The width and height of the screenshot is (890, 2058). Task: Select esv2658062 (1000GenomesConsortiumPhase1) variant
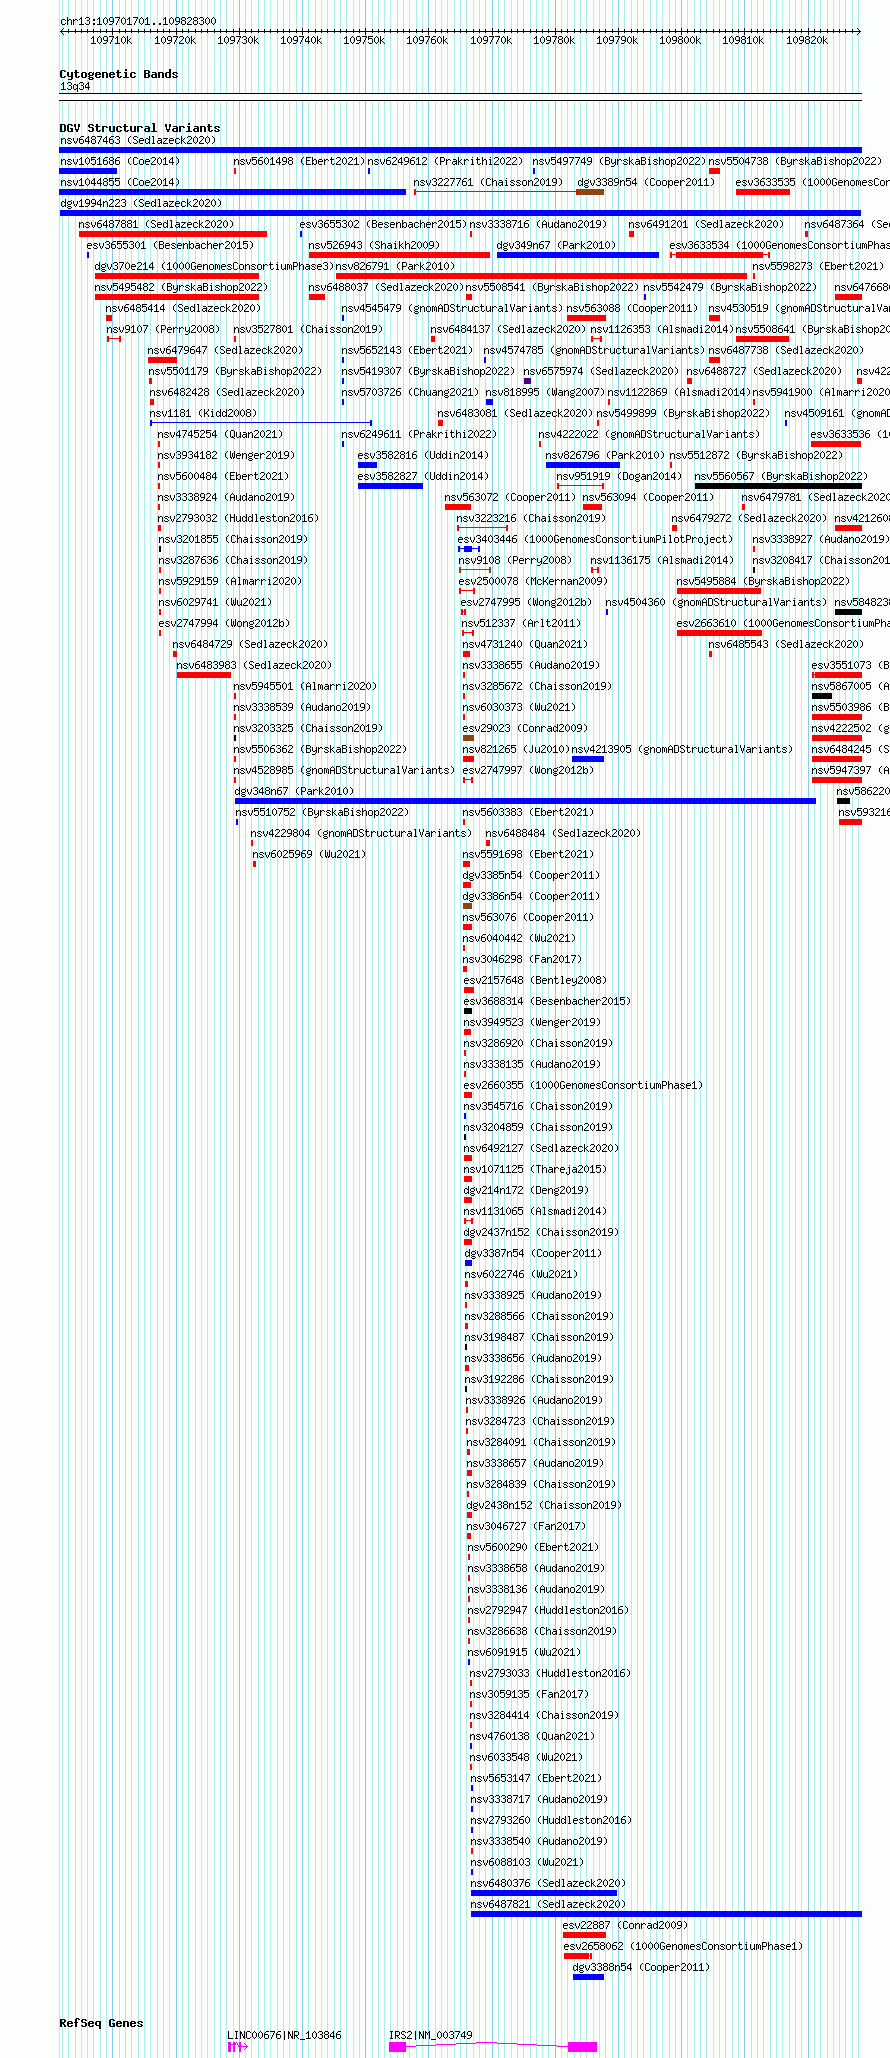pyautogui.click(x=683, y=1946)
